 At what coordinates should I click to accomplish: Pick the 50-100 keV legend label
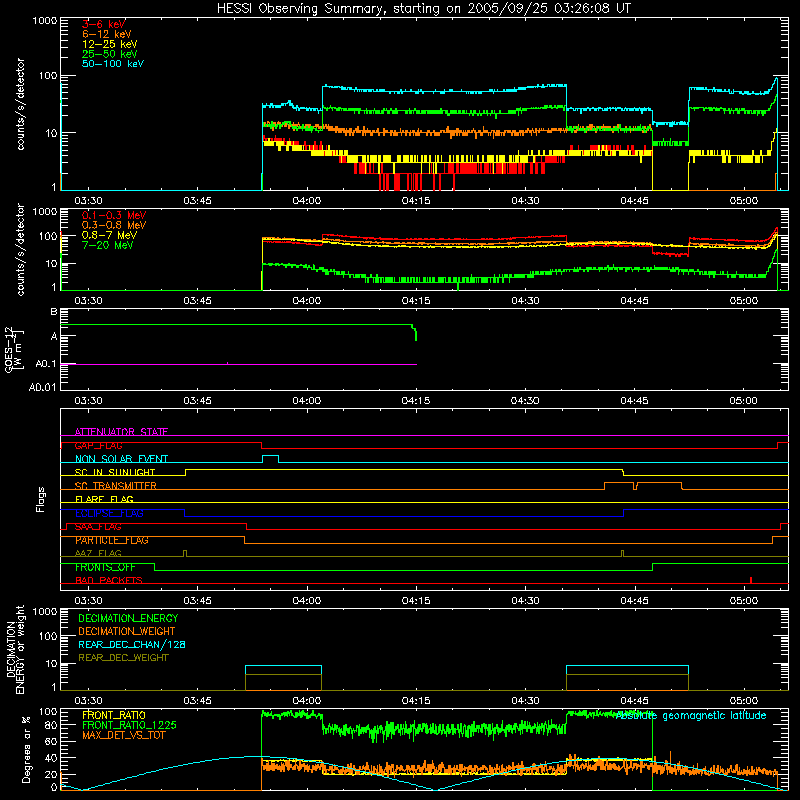pos(113,64)
